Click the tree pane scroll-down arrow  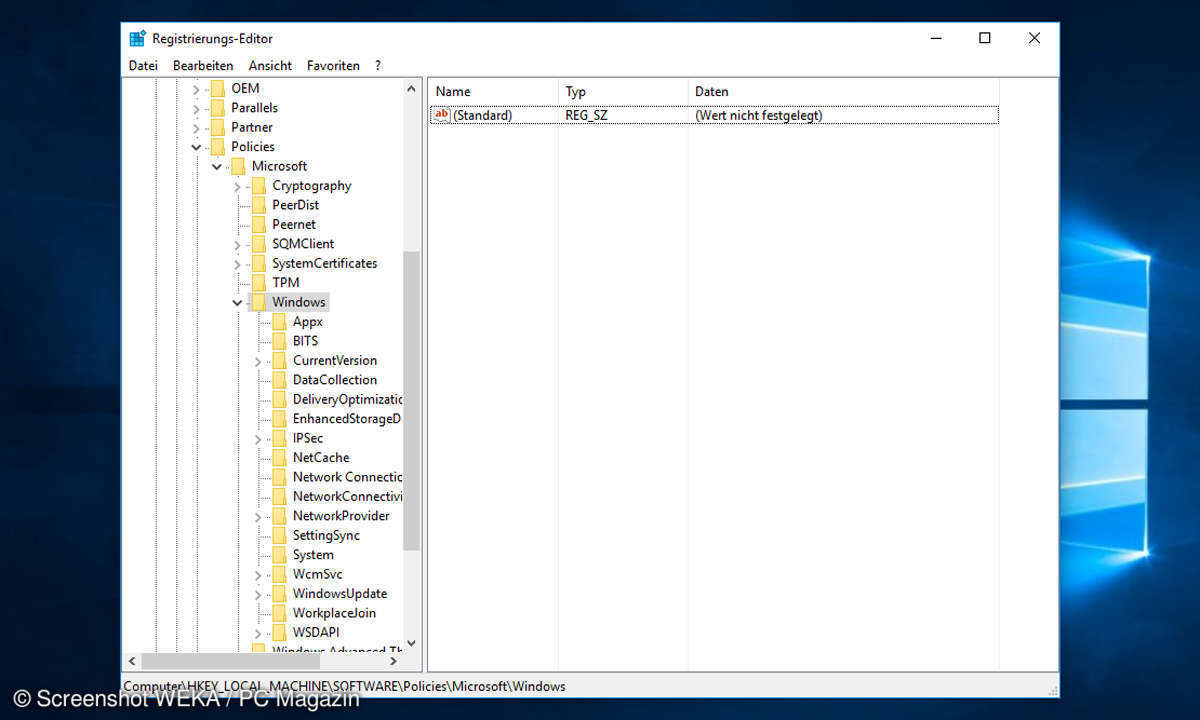click(x=411, y=644)
